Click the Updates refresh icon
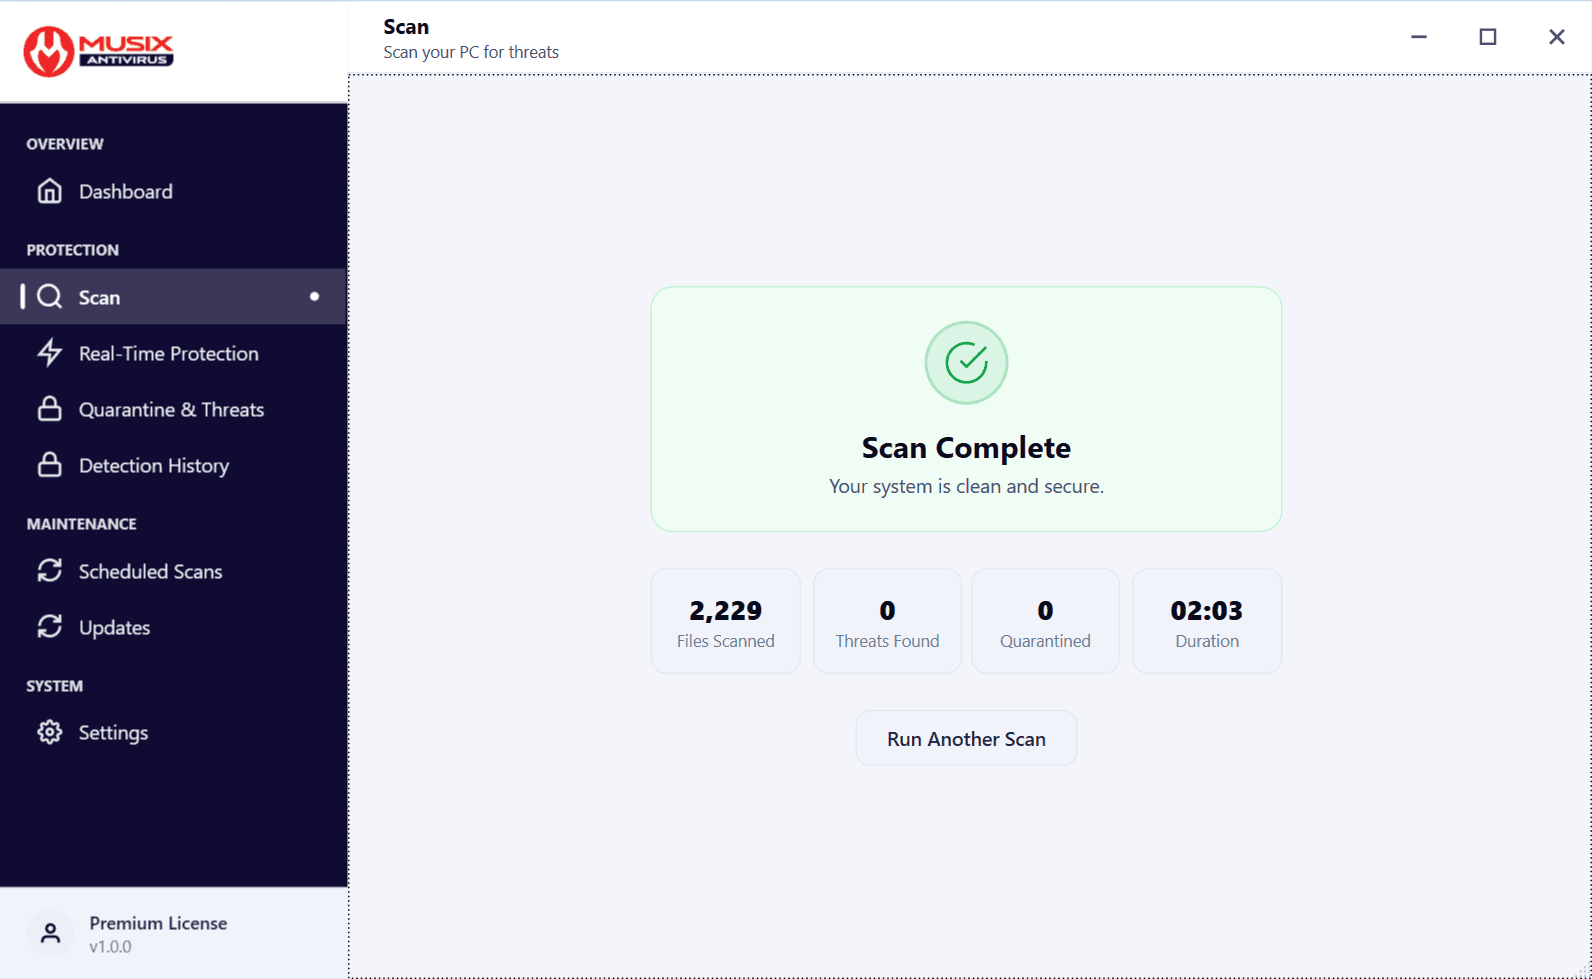 pos(49,627)
